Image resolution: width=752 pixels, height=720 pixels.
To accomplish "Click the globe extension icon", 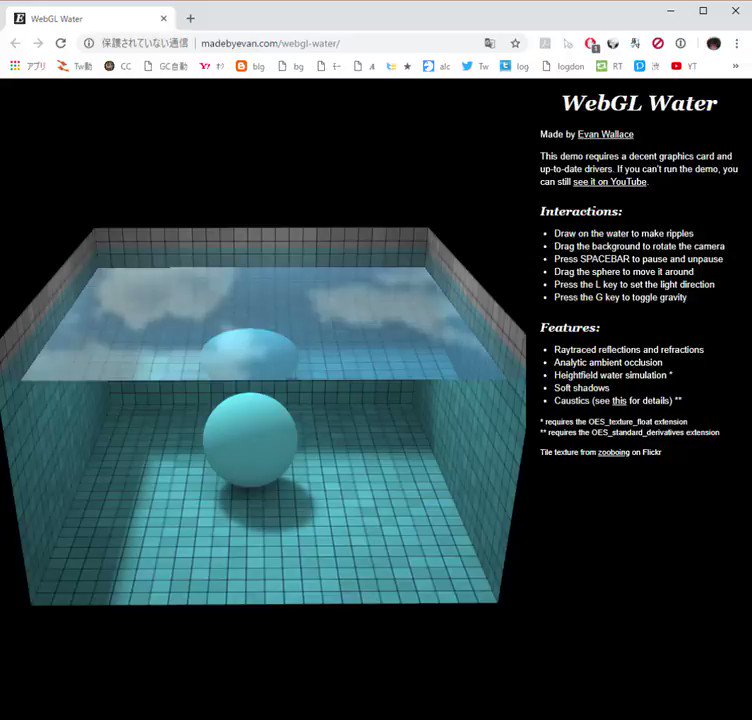I will click(613, 44).
